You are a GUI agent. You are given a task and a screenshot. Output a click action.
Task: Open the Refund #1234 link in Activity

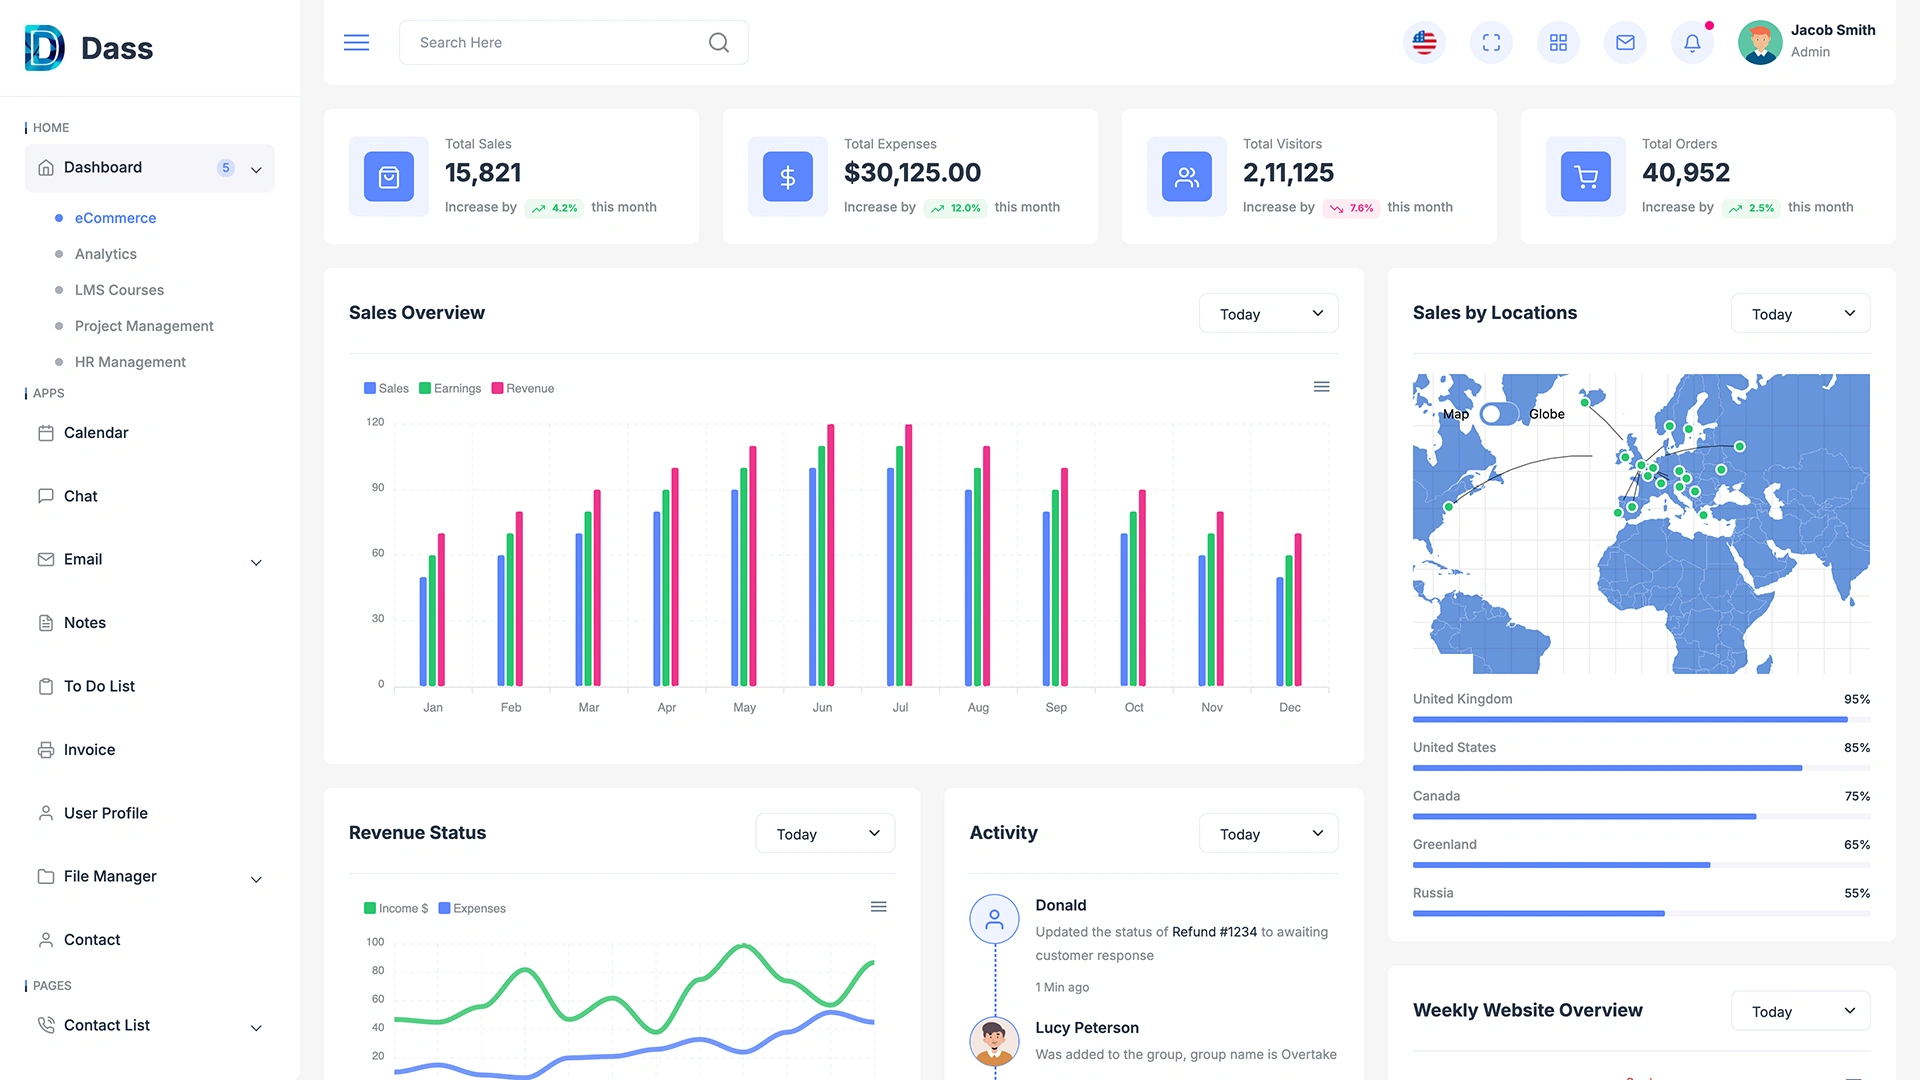coord(1213,931)
